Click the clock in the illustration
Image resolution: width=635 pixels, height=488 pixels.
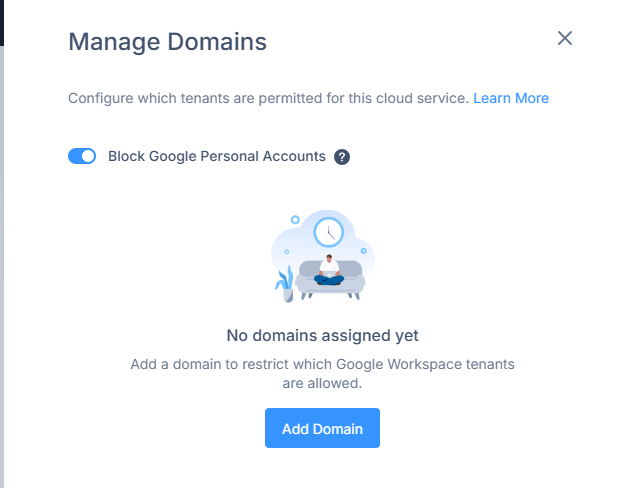click(x=328, y=232)
